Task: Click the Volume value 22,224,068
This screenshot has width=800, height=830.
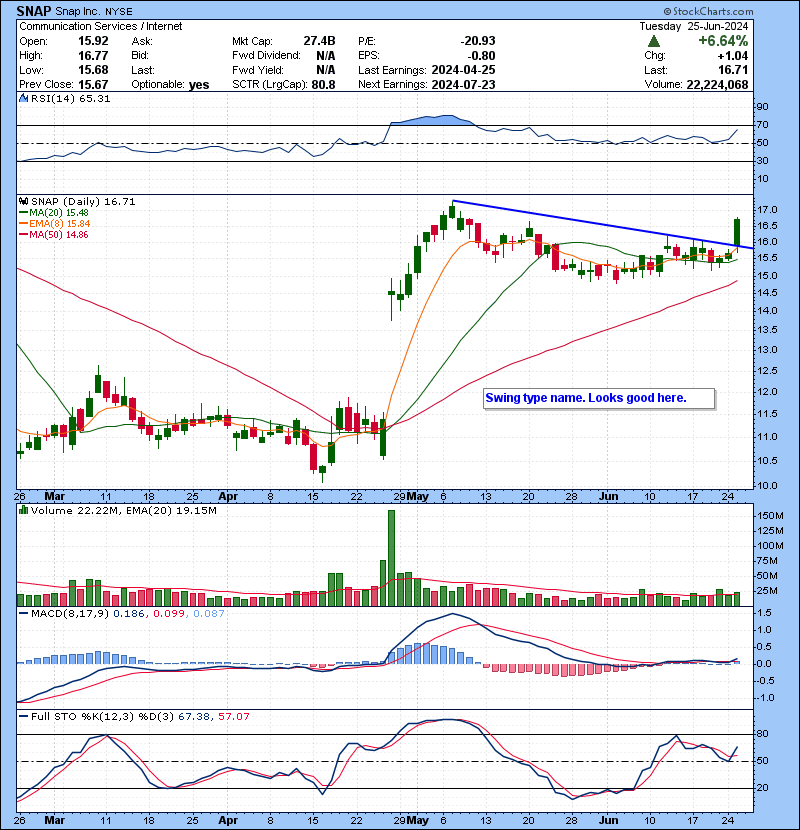Action: click(717, 85)
